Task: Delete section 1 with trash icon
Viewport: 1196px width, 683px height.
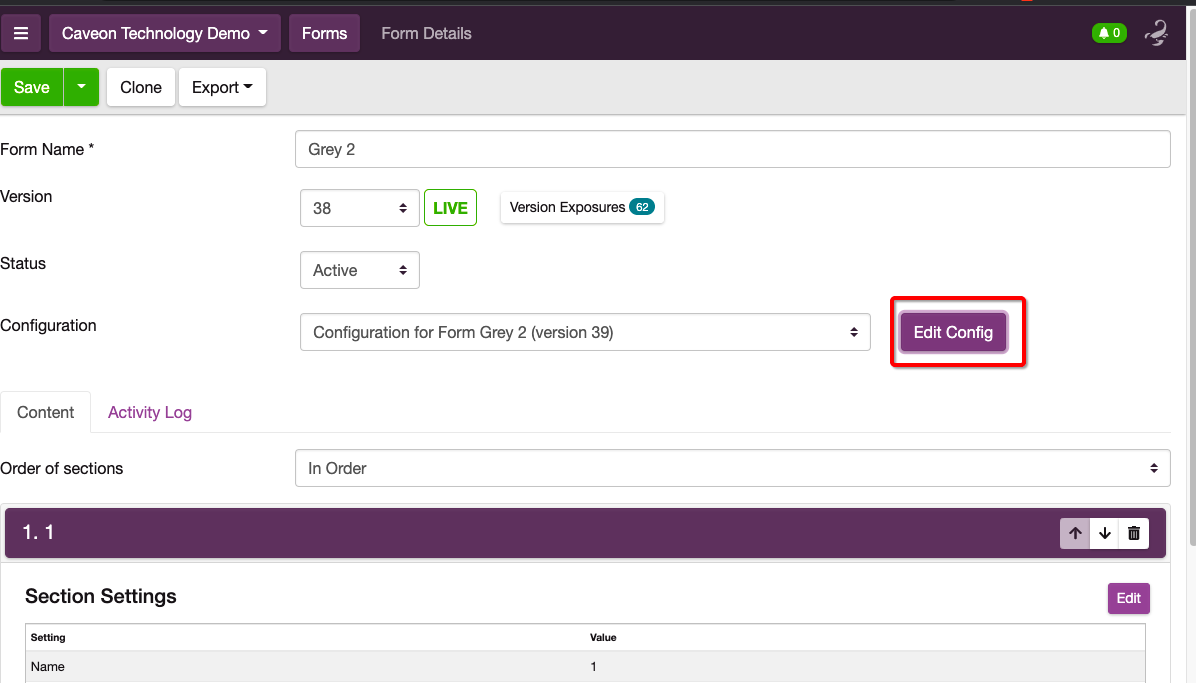Action: click(x=1134, y=533)
